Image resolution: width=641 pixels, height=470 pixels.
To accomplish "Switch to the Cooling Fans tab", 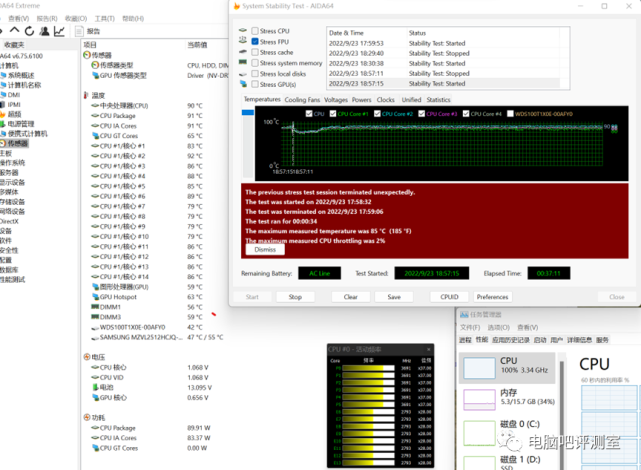I will 302,100.
